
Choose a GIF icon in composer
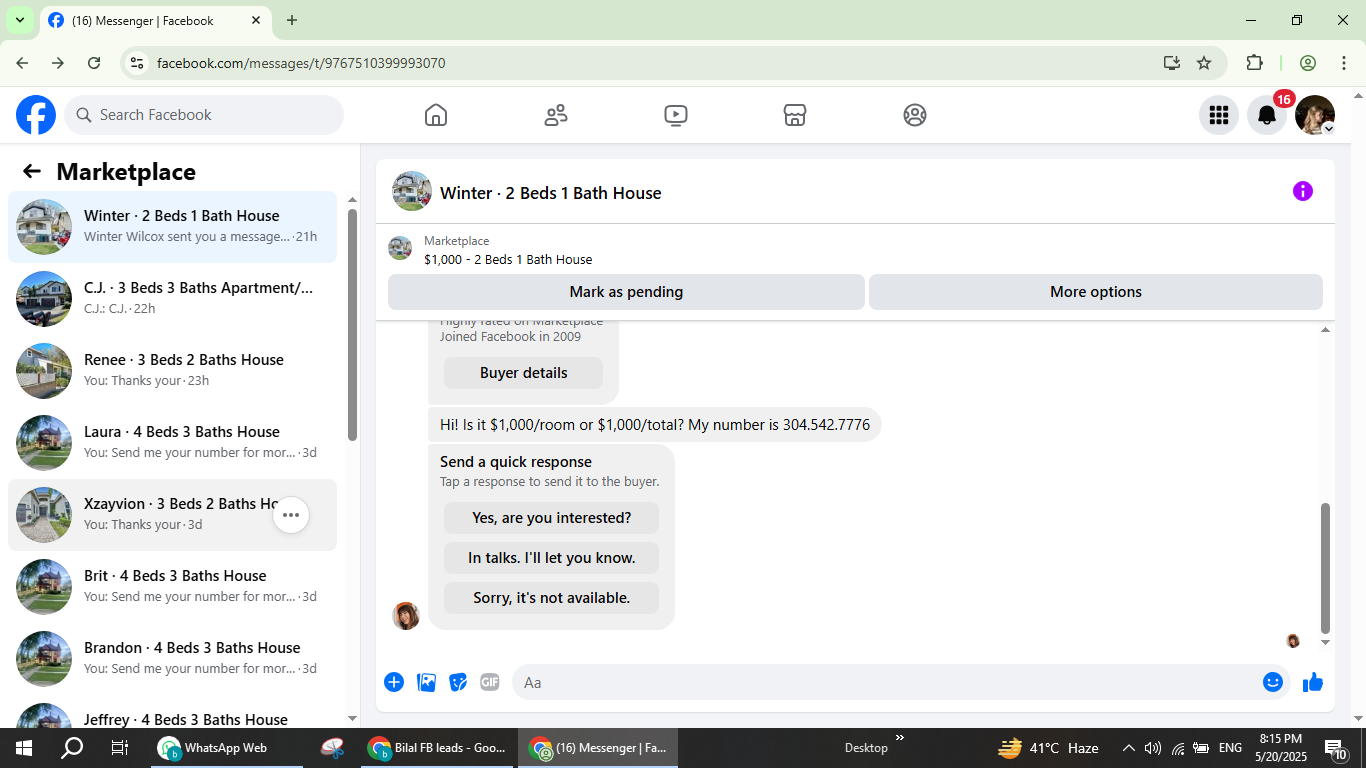click(490, 682)
